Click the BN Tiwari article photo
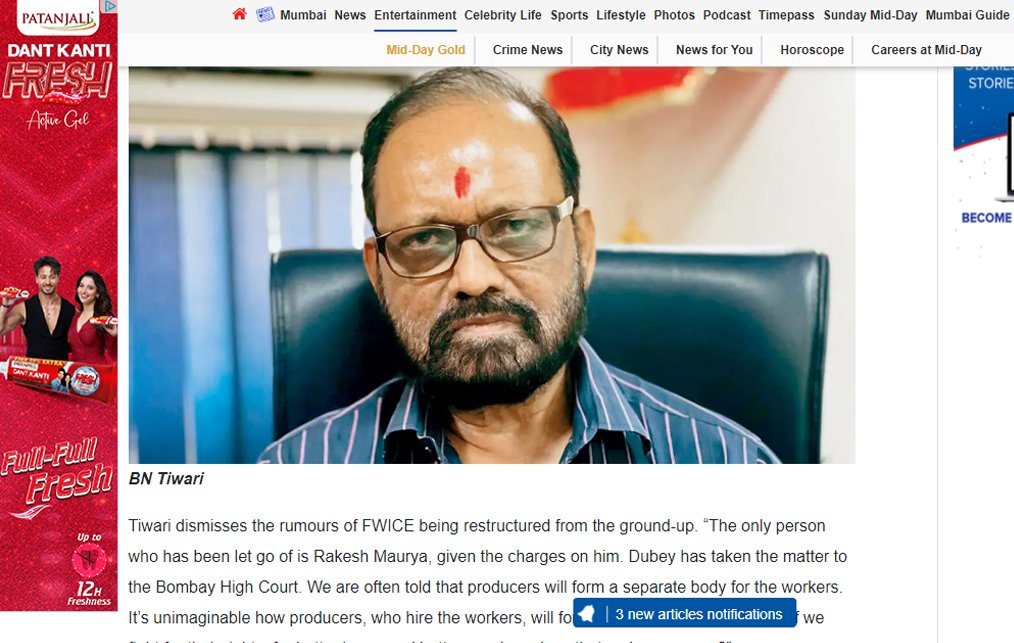1014x643 pixels. 491,265
